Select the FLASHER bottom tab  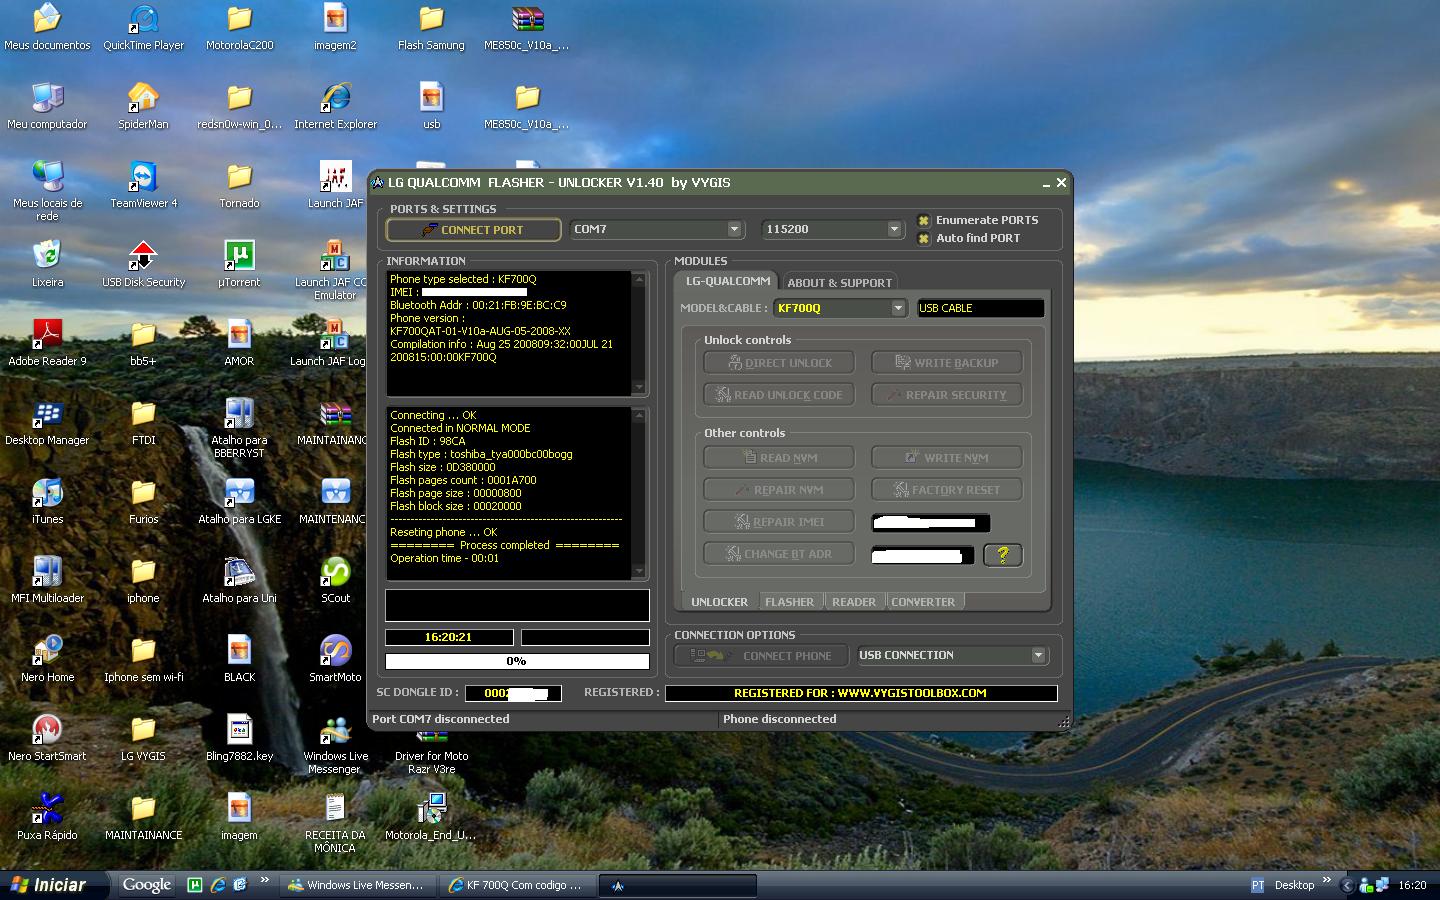point(789,602)
